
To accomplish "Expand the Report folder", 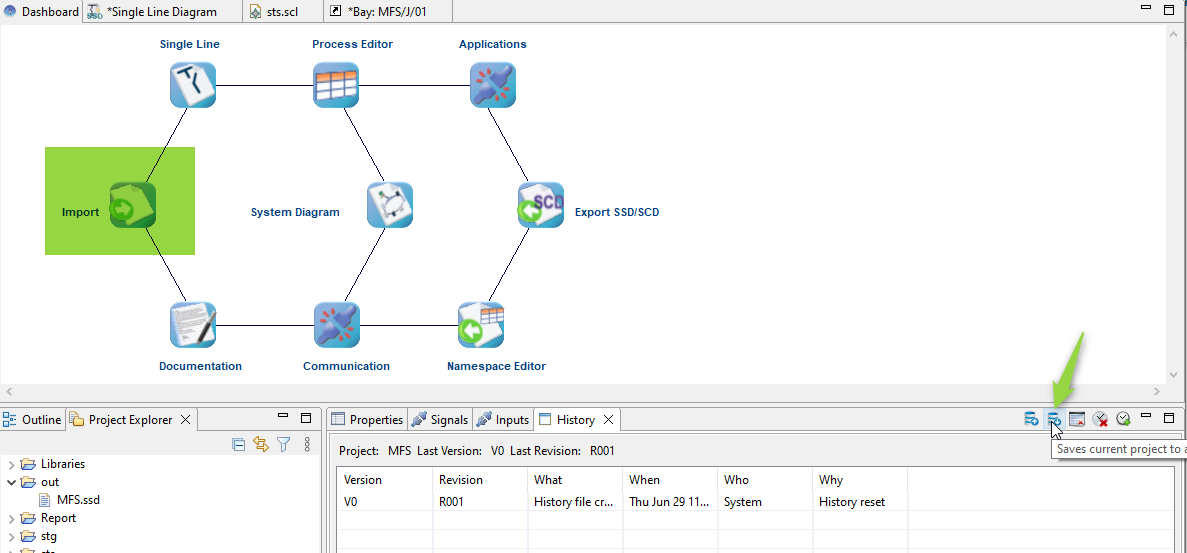I will (x=12, y=518).
